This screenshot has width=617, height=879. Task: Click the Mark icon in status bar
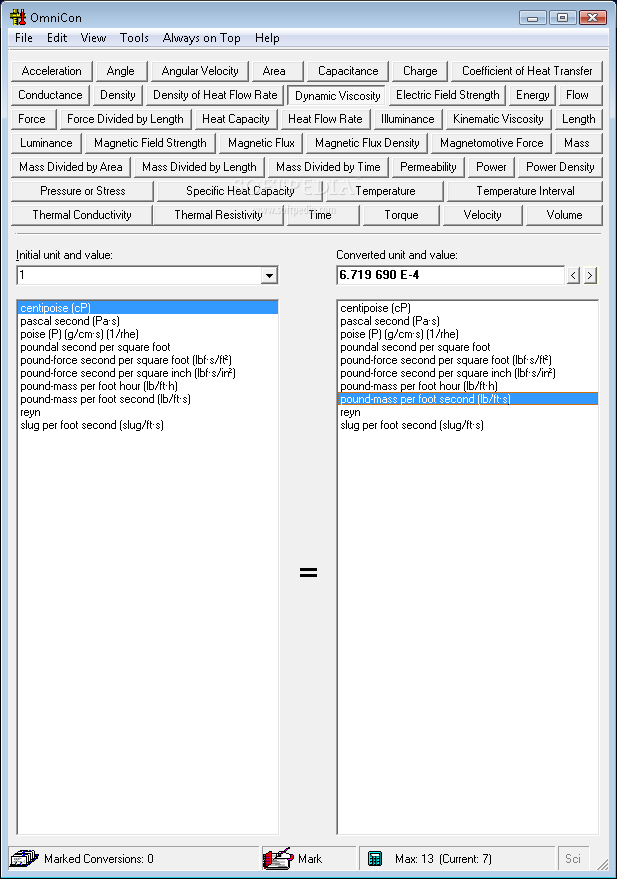pos(279,858)
